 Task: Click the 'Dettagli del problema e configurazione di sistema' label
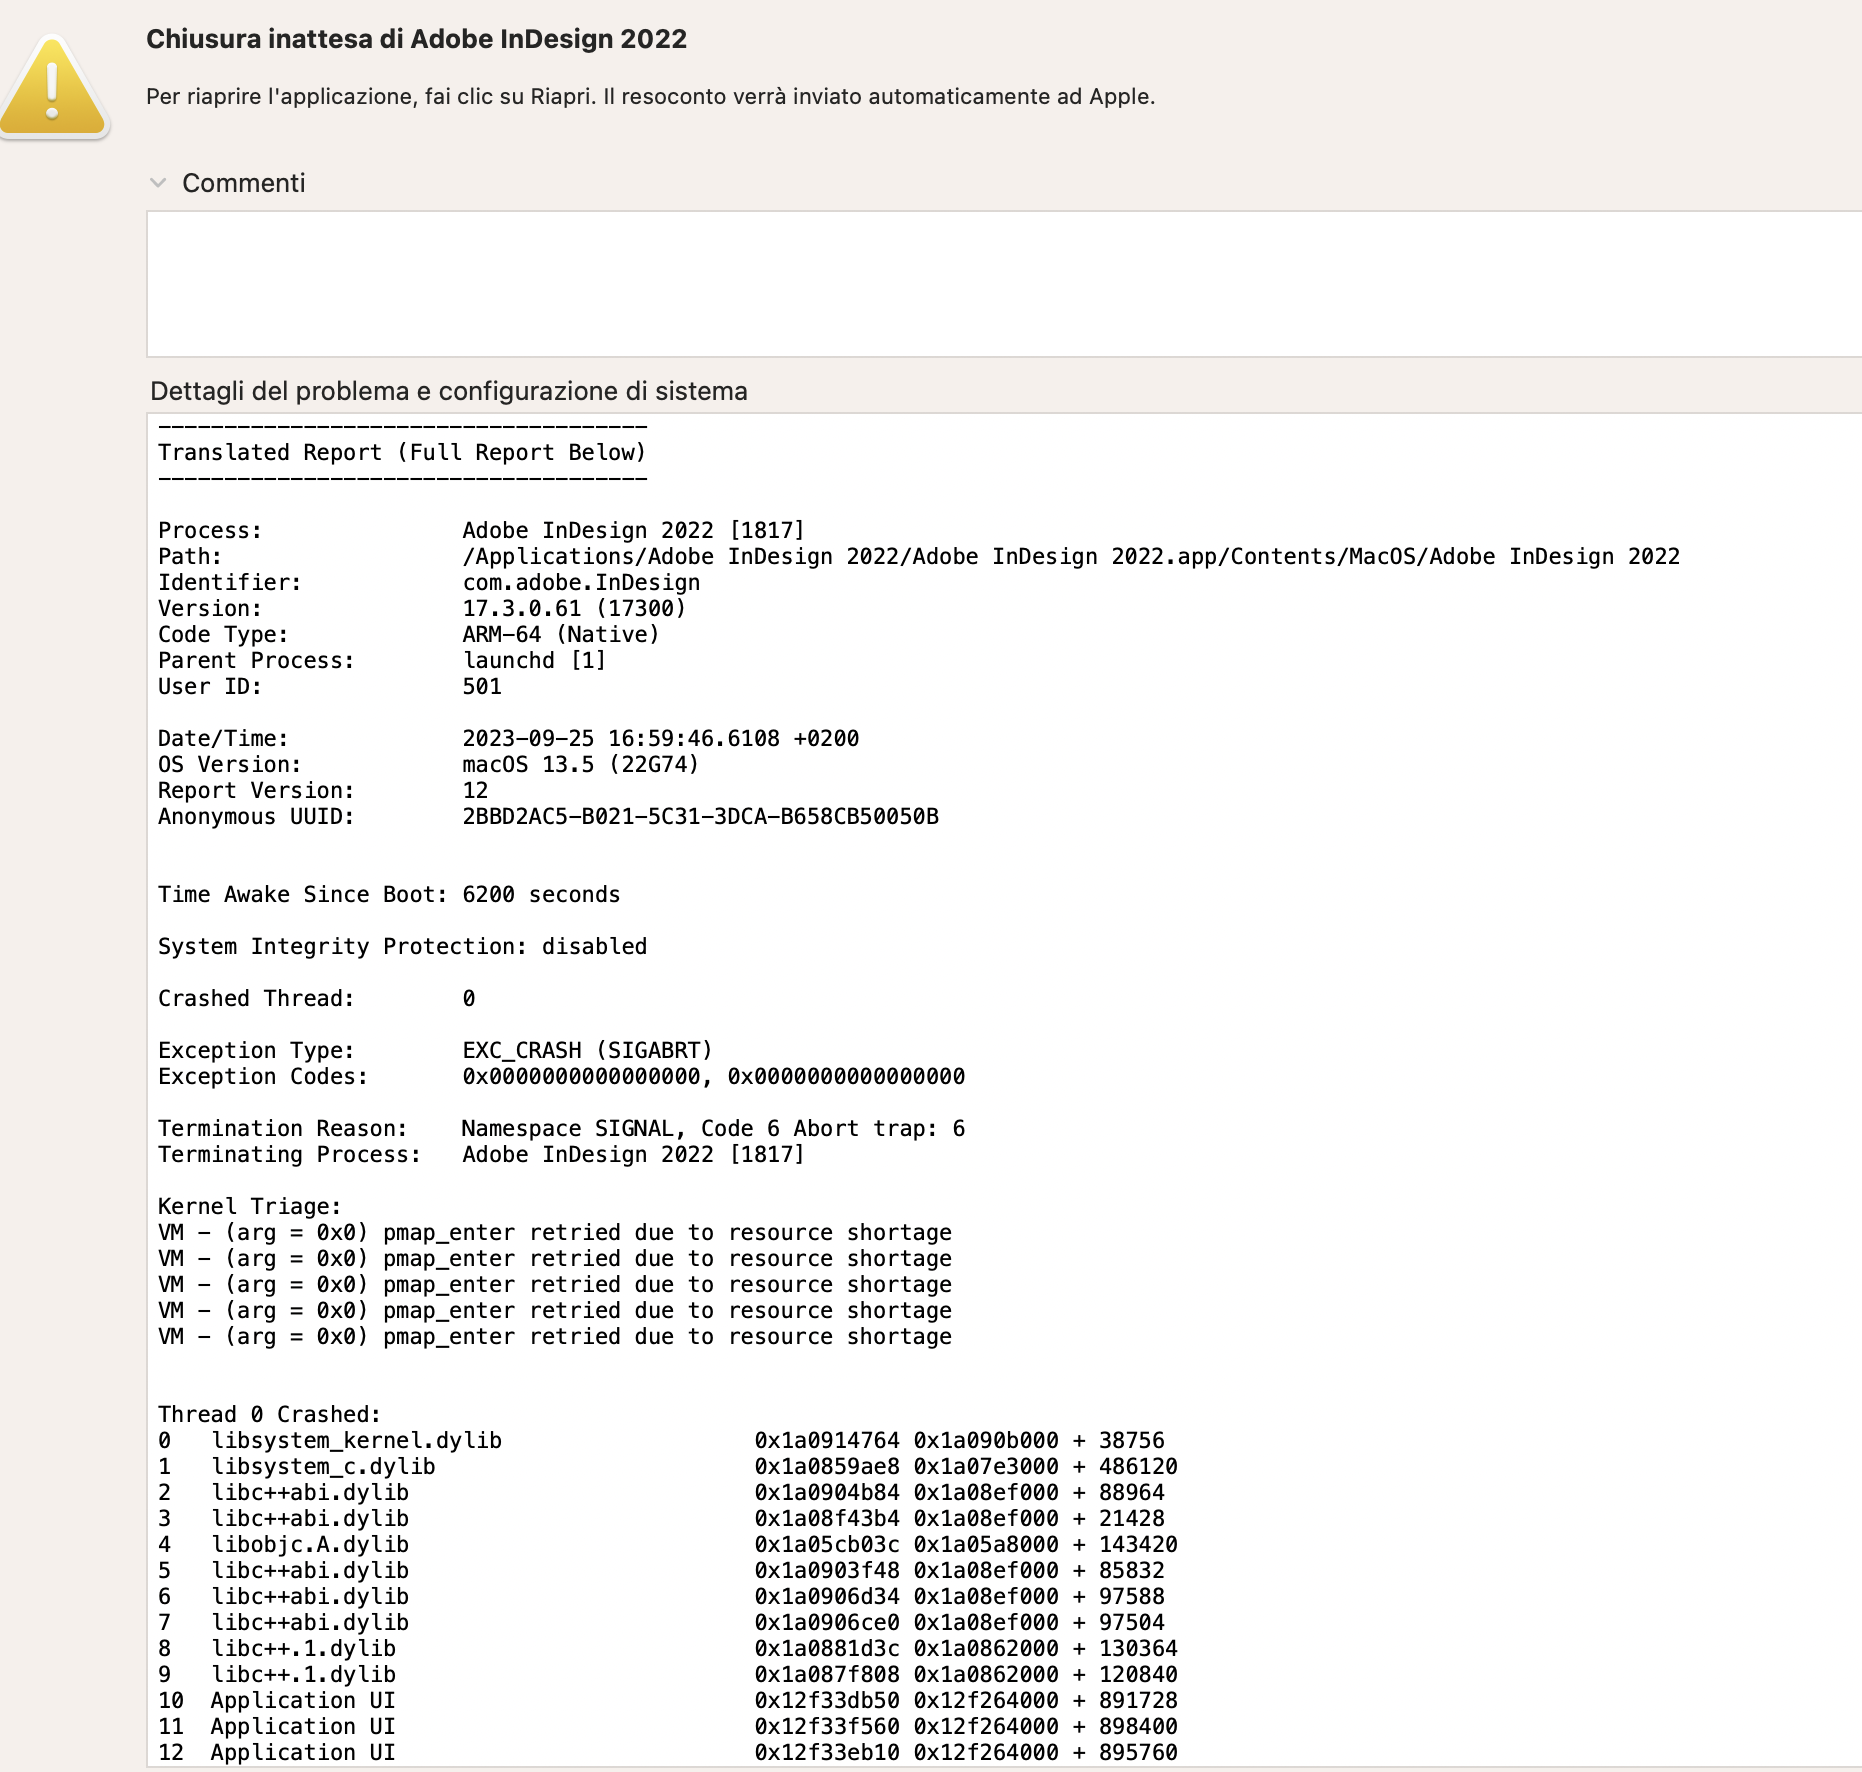click(448, 391)
